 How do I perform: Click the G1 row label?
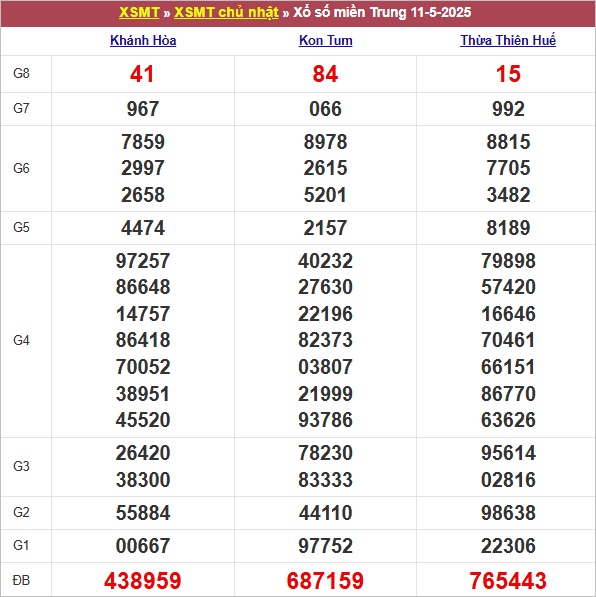(x=21, y=546)
